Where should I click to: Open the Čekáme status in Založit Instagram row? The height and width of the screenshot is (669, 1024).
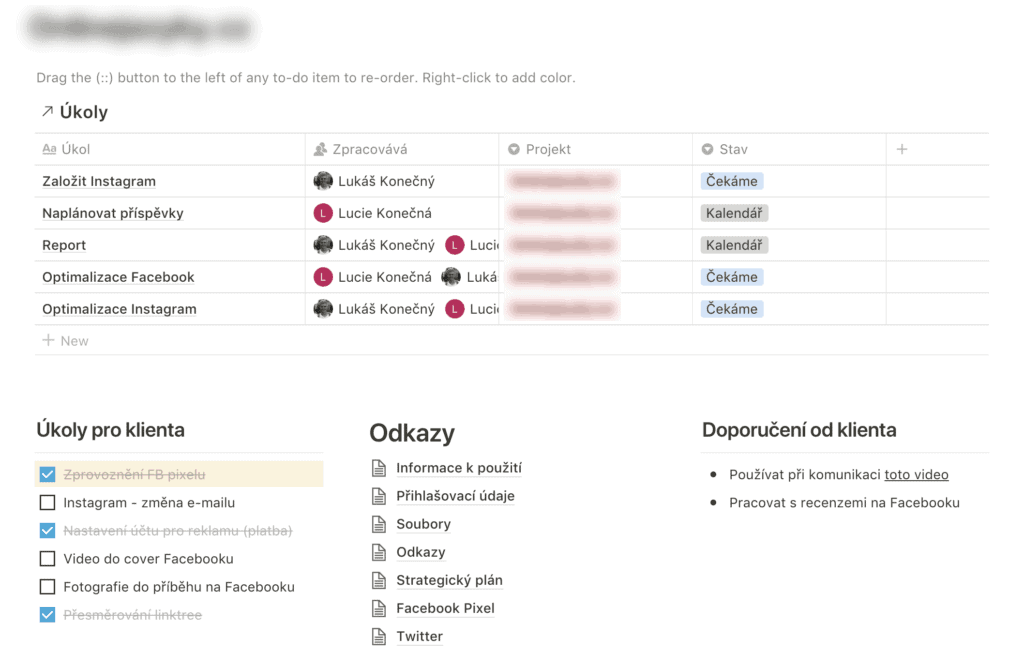(730, 181)
